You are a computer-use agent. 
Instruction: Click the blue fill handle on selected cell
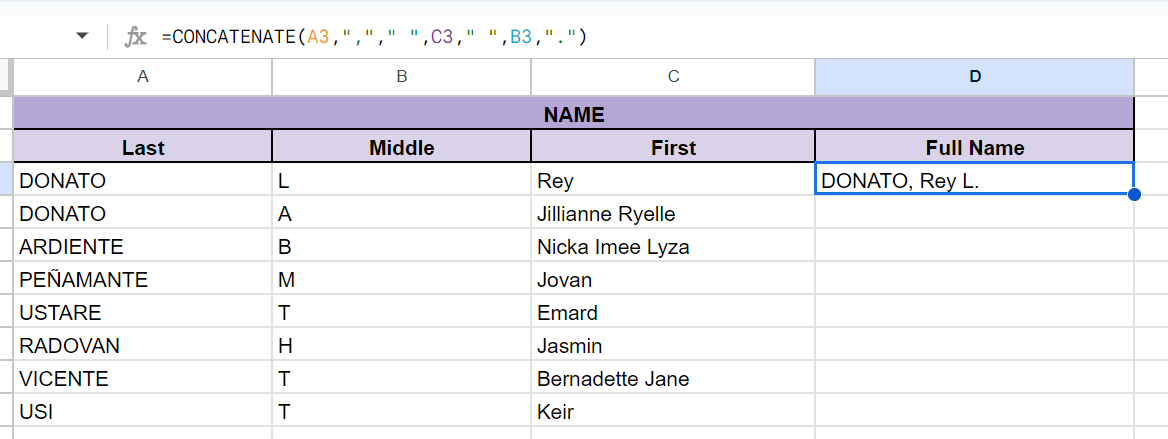(x=1134, y=194)
